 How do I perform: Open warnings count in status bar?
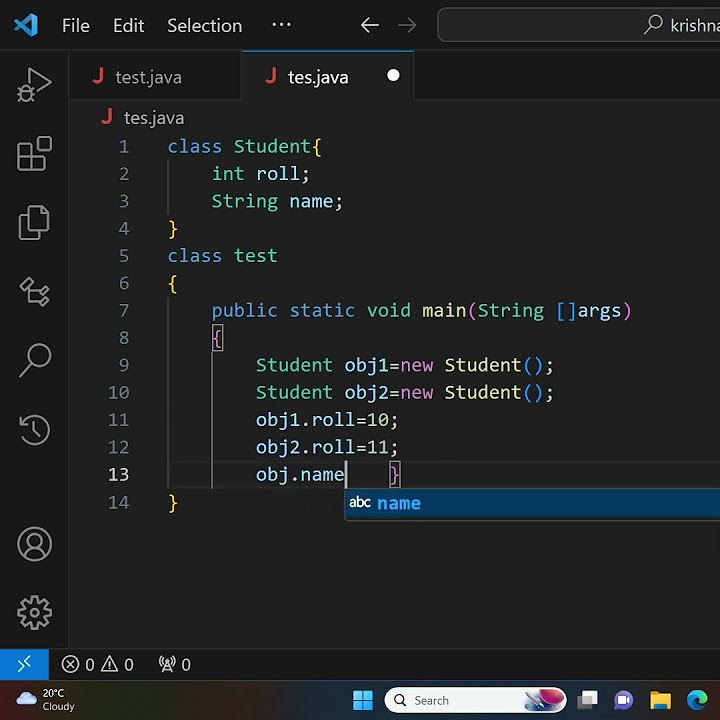[x=118, y=664]
